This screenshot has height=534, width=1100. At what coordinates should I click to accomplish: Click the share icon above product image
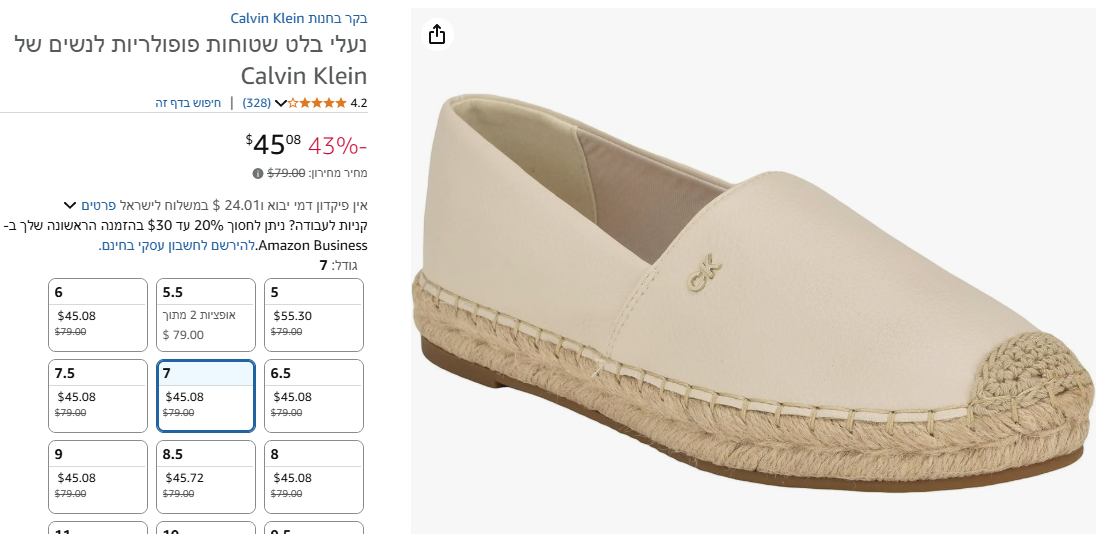click(x=436, y=35)
